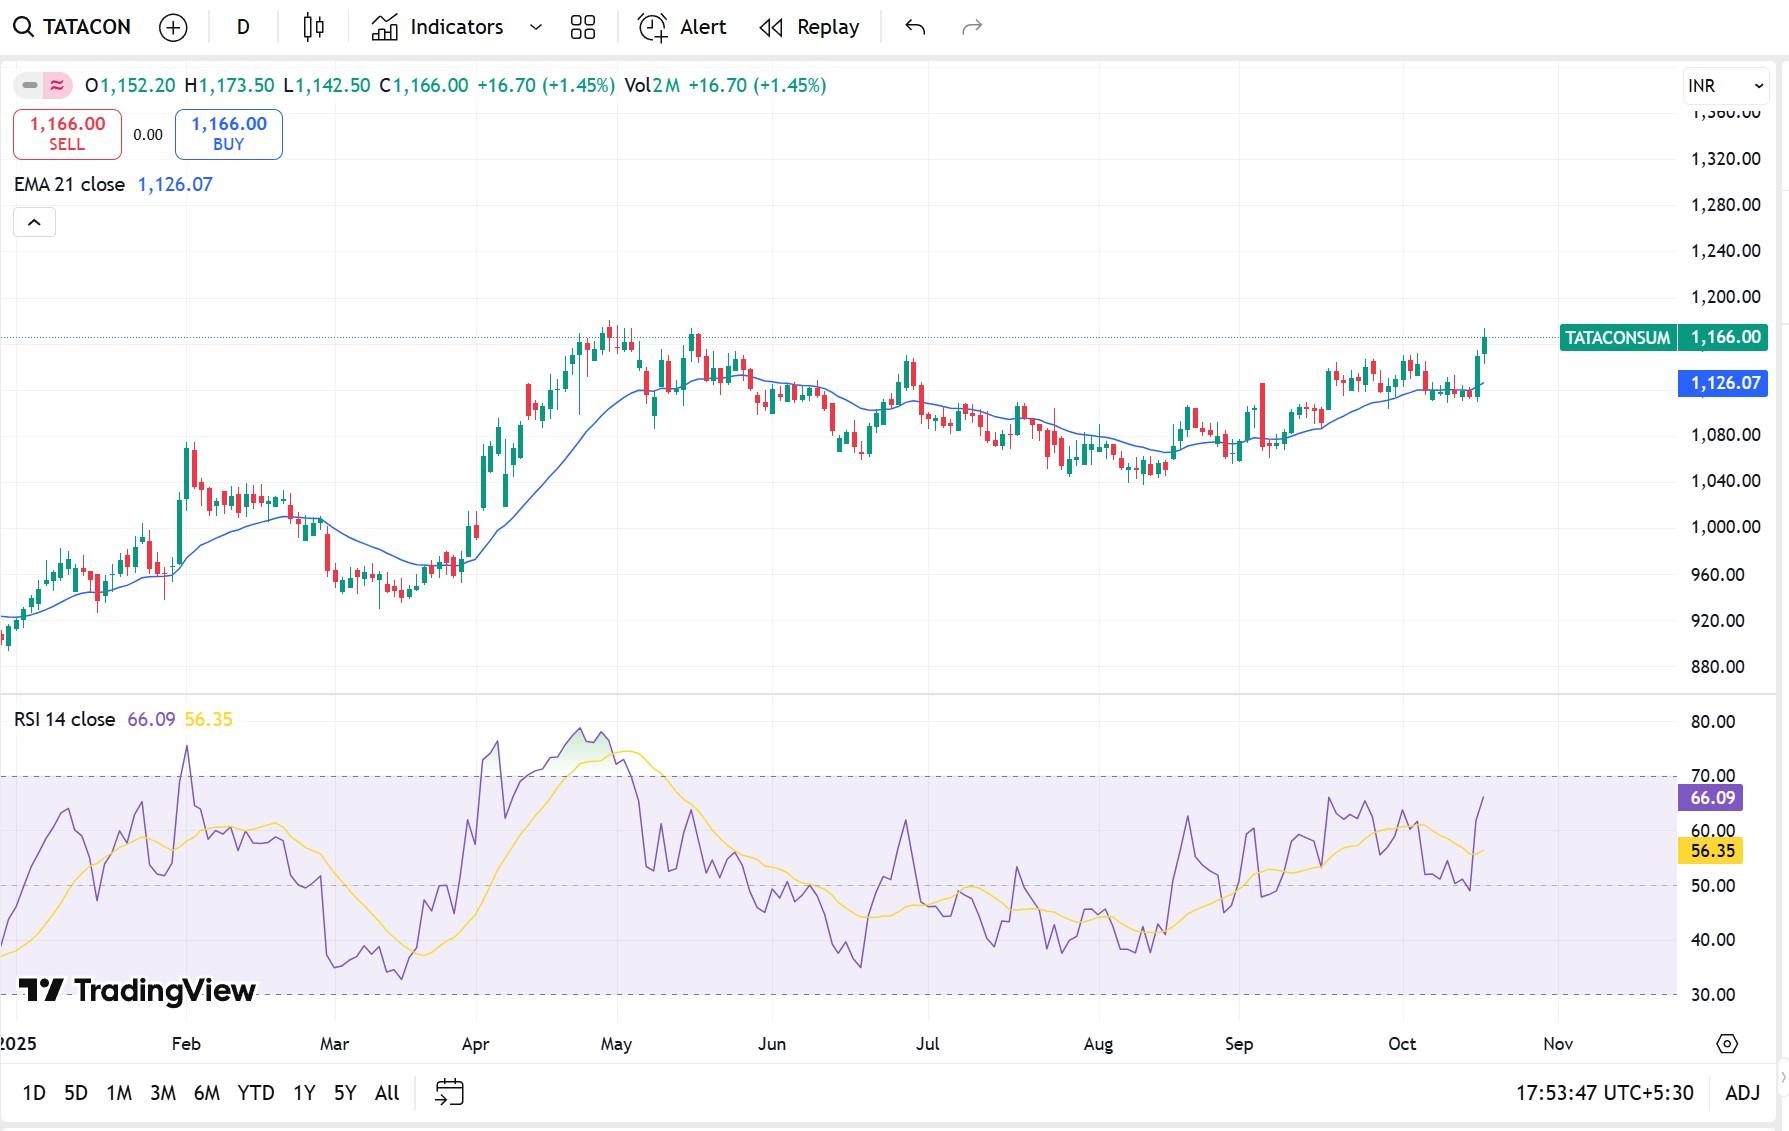1789x1131 pixels.
Task: Set time range to 1M
Action: (119, 1093)
